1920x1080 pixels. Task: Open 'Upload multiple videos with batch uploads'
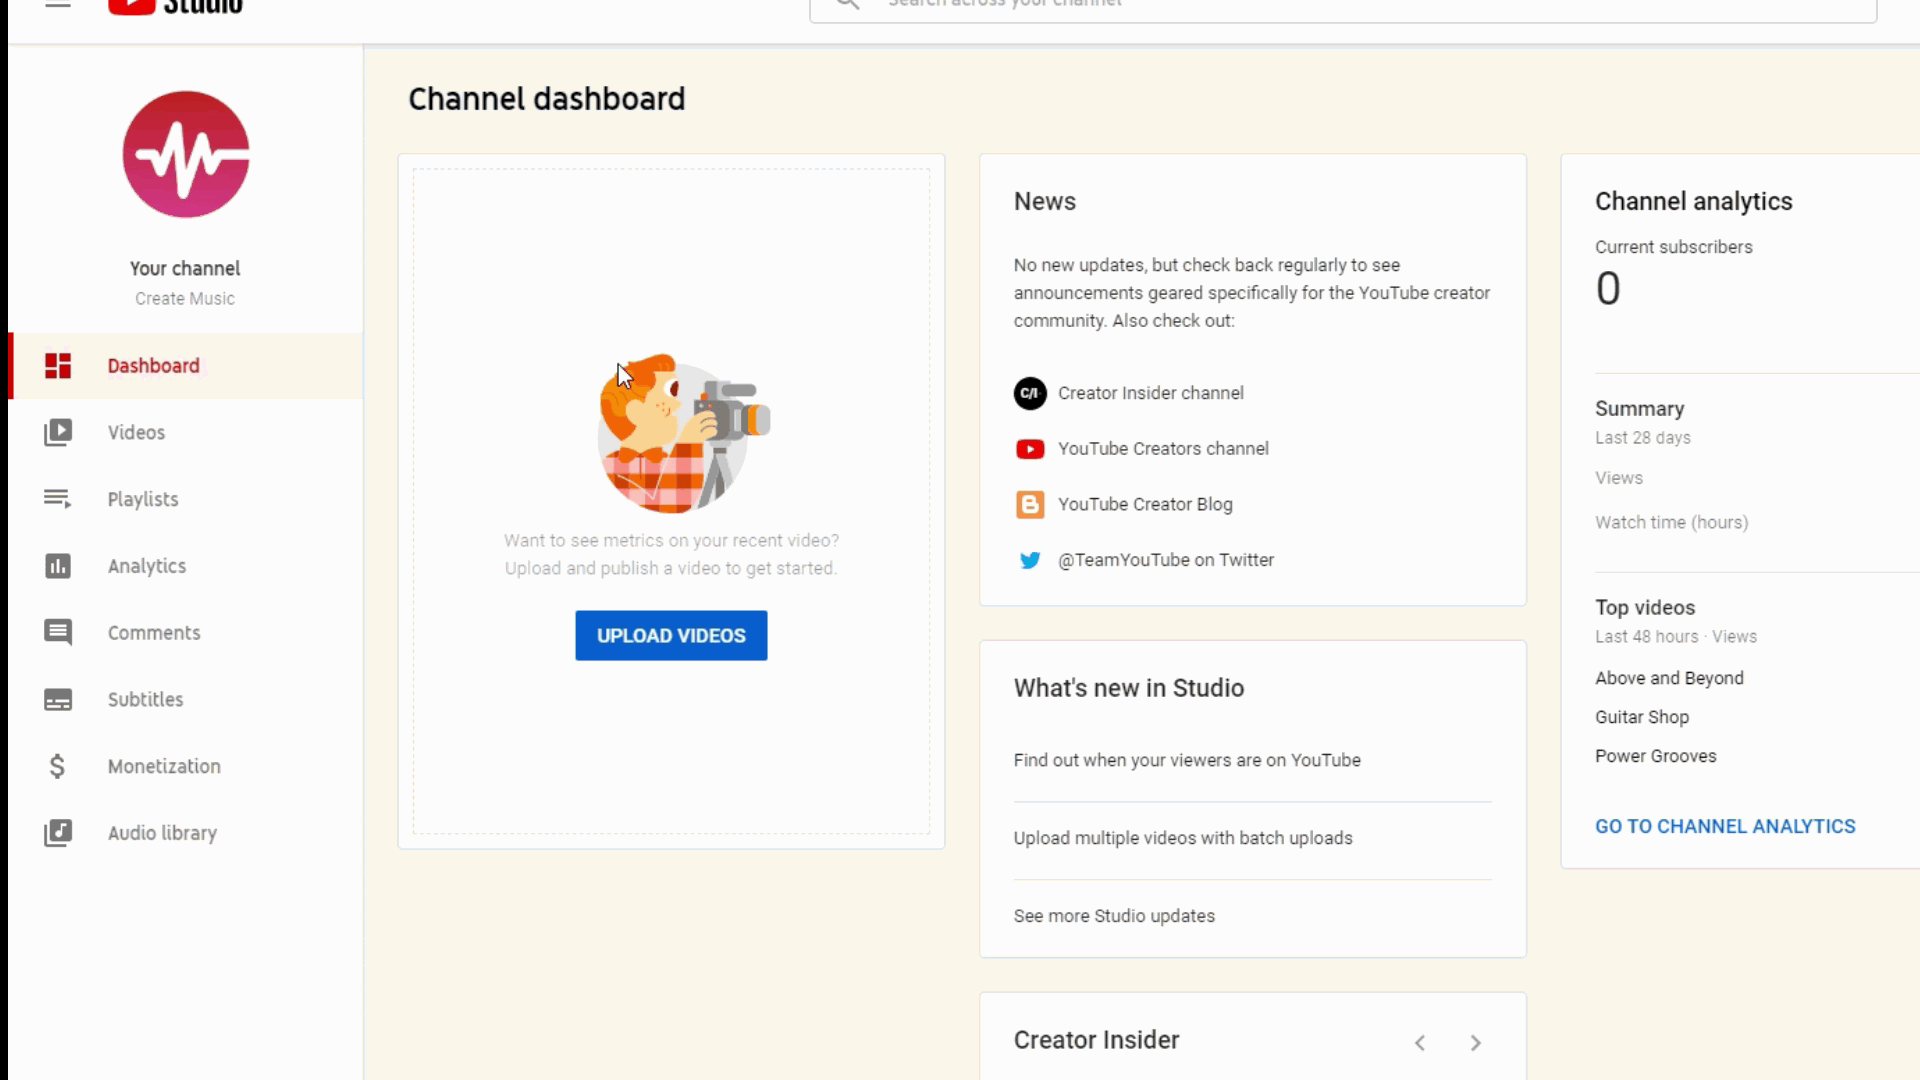(1183, 838)
